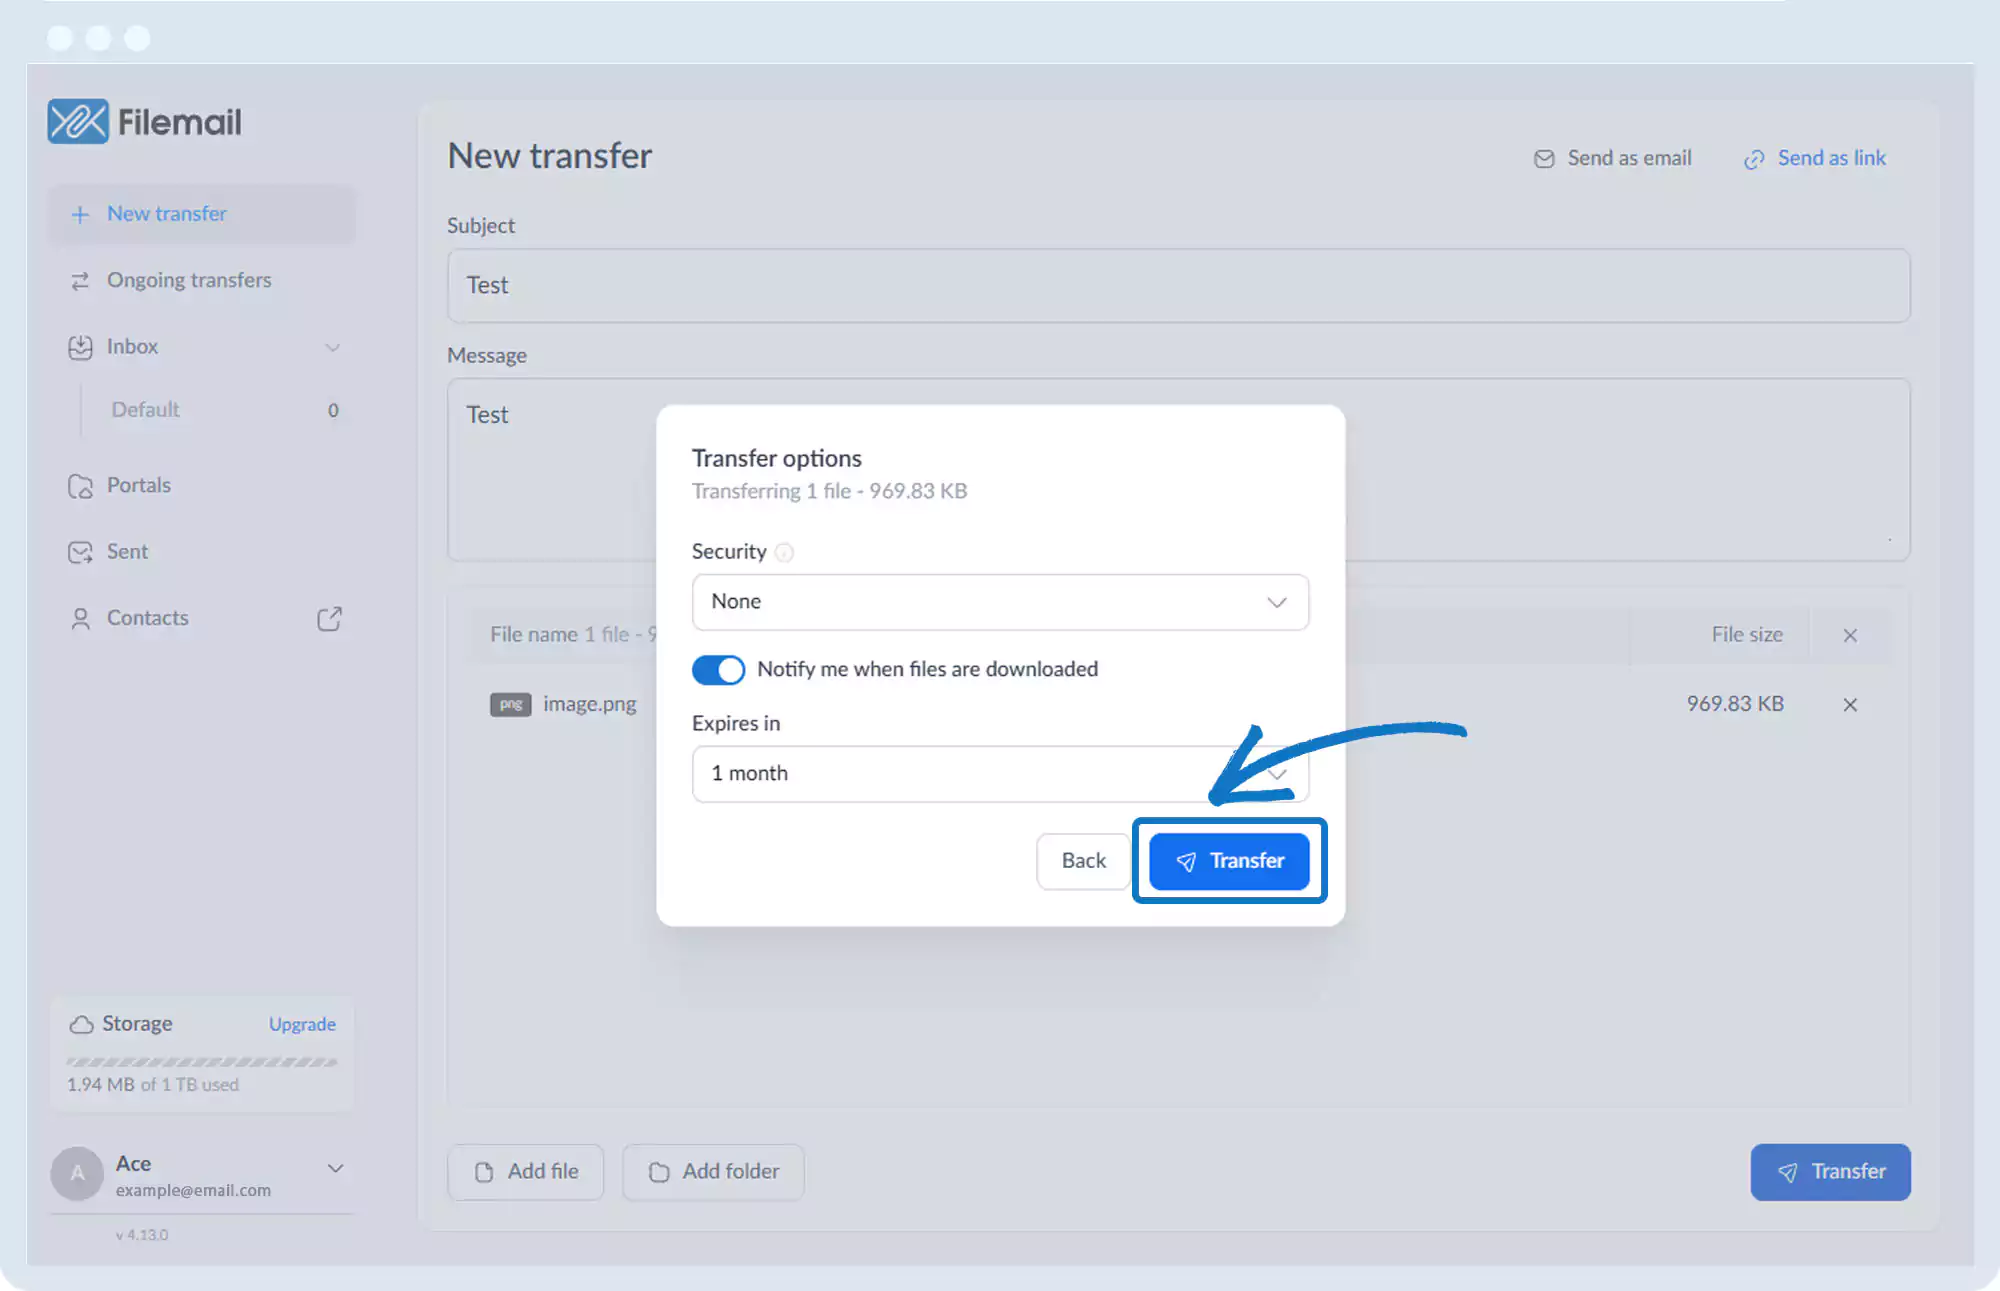Image resolution: width=2000 pixels, height=1291 pixels.
Task: Toggle notify me when files are downloaded
Action: click(x=718, y=669)
